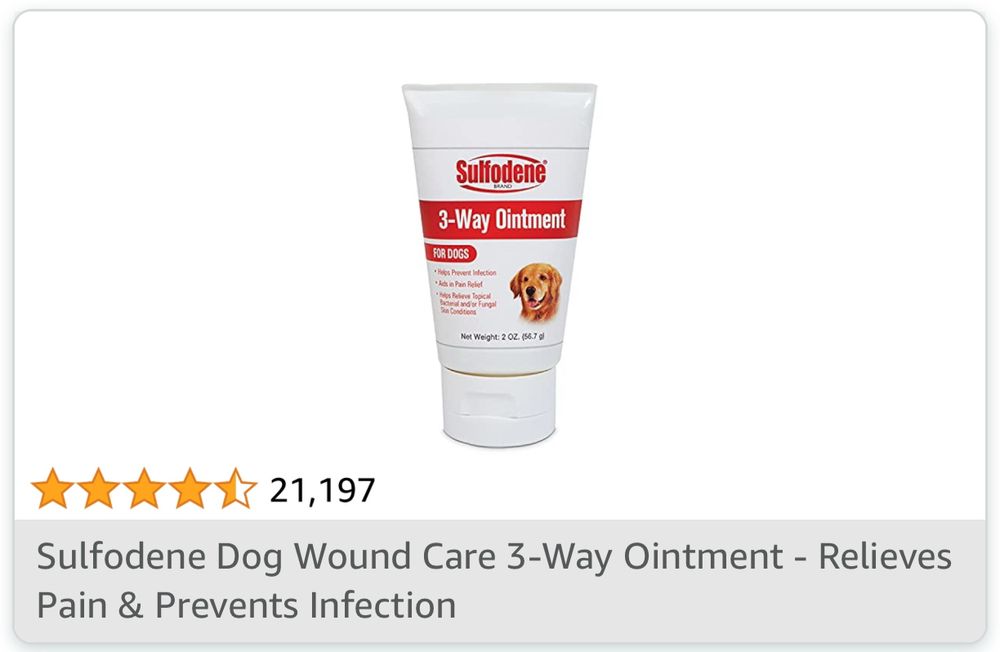The image size is (1000, 652).
Task: Click the word 'Ointment' in the gray title bar
Action: click(703, 556)
